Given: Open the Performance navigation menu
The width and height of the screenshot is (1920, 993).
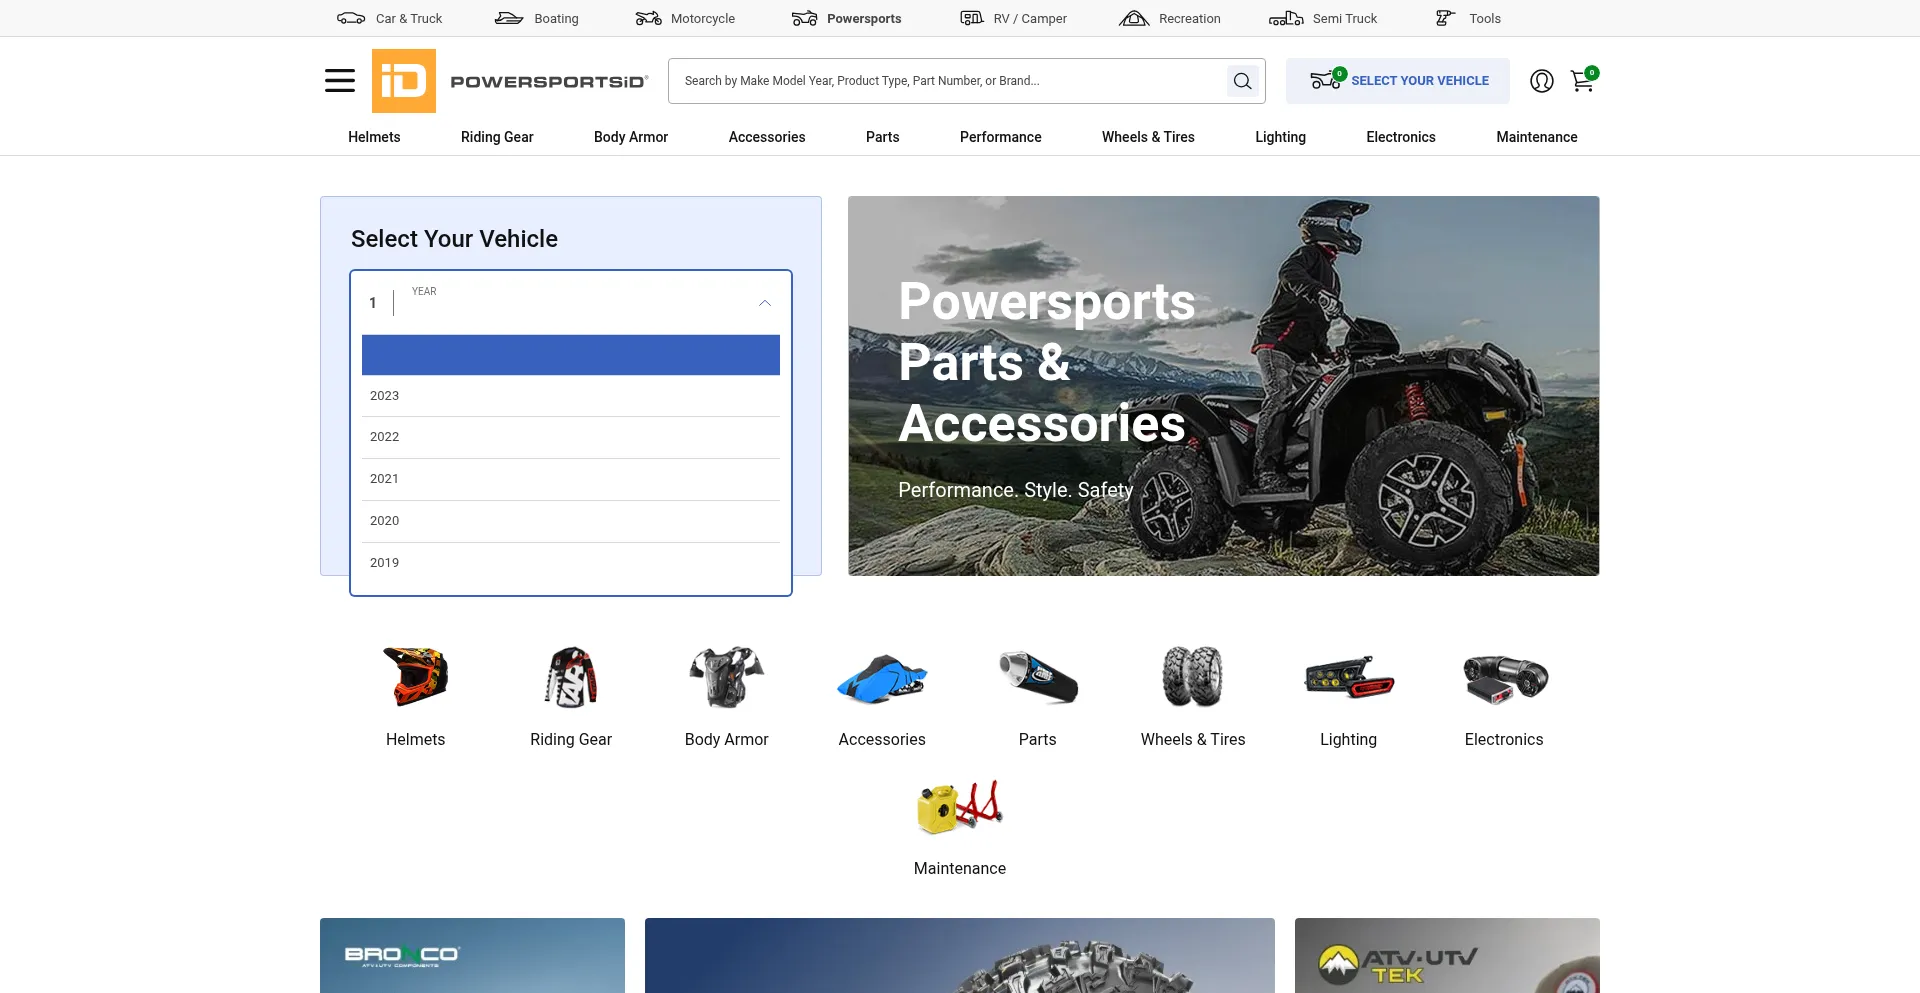Looking at the screenshot, I should (x=1000, y=137).
